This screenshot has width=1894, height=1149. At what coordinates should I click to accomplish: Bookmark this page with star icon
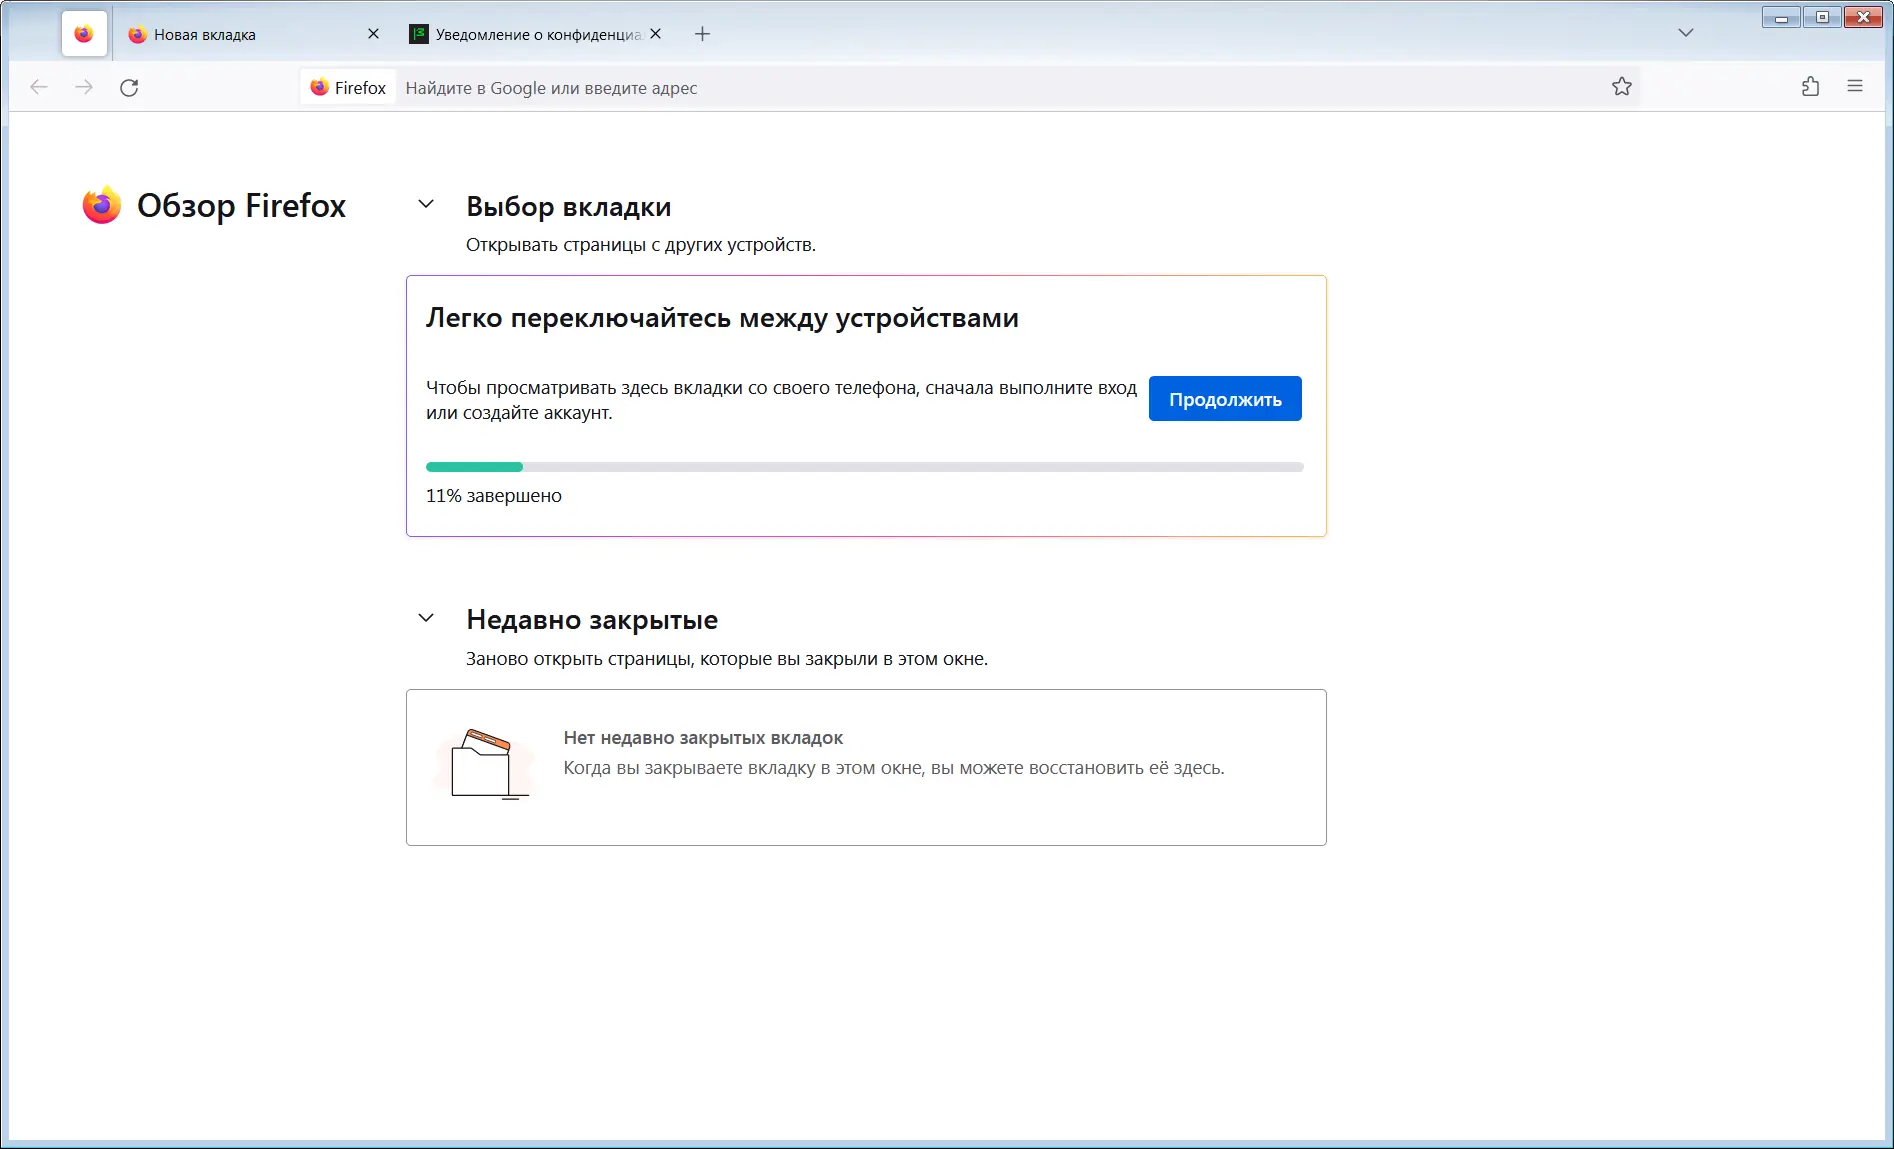(x=1622, y=87)
